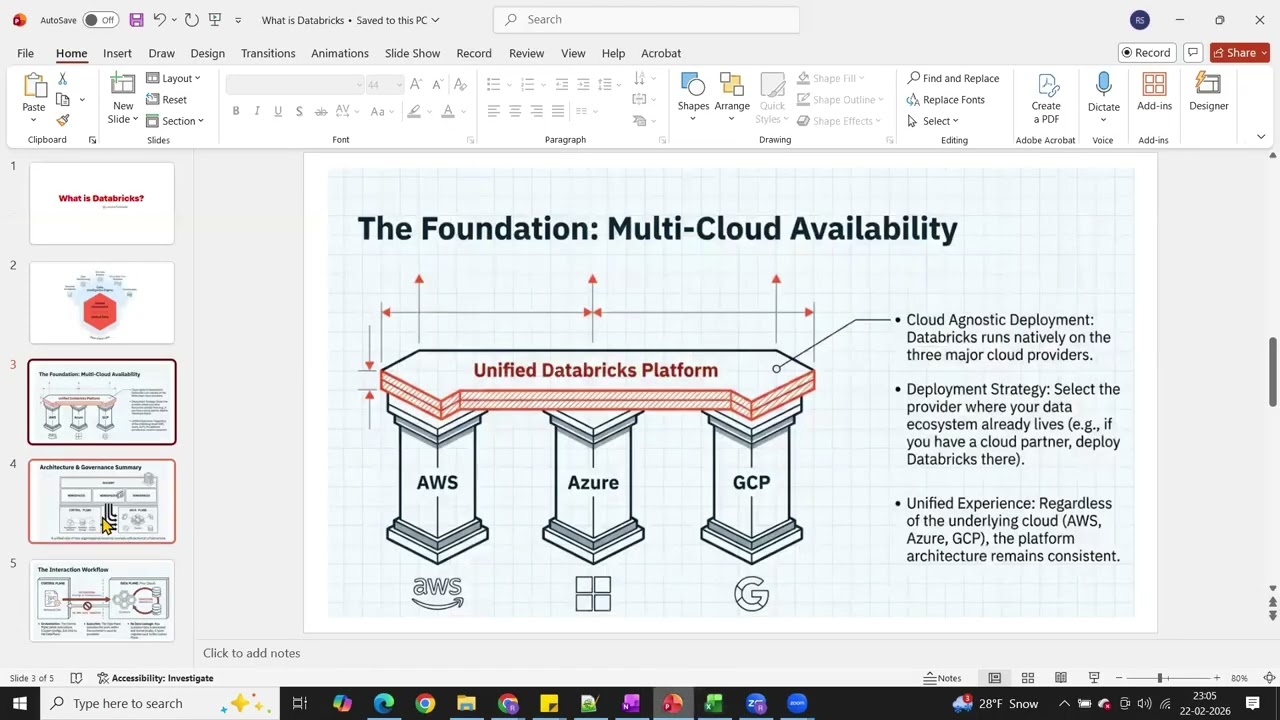Open Excel from the taskbar
1280x720 pixels.
pos(714,703)
